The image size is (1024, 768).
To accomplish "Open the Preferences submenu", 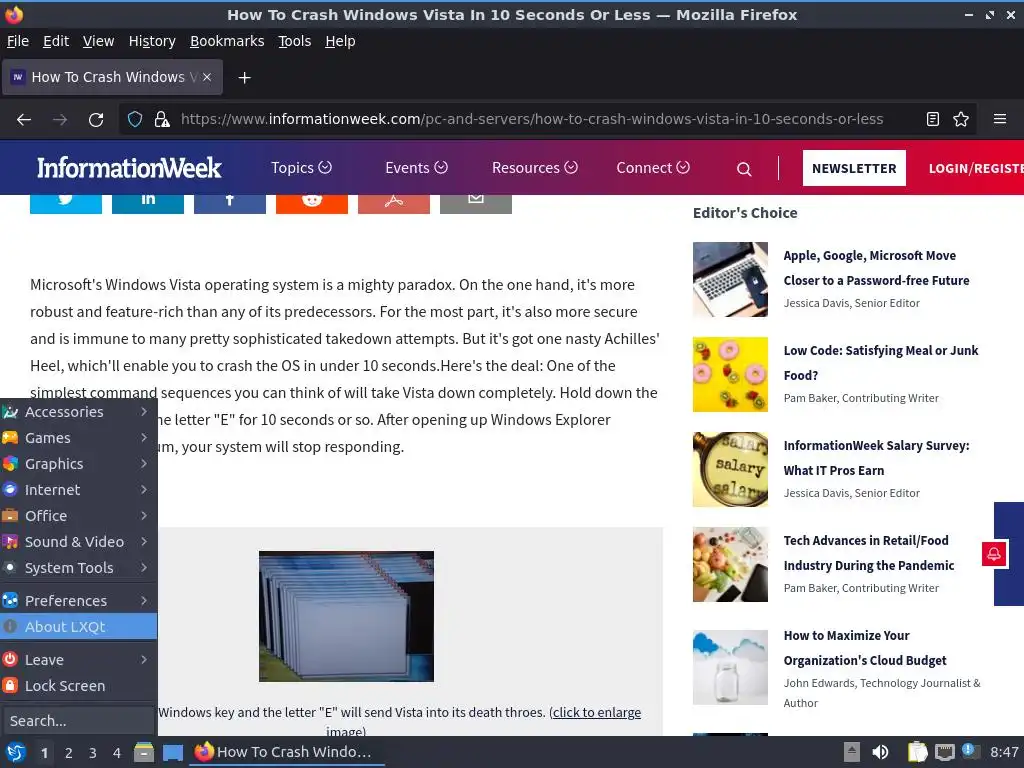I will pyautogui.click(x=78, y=601).
